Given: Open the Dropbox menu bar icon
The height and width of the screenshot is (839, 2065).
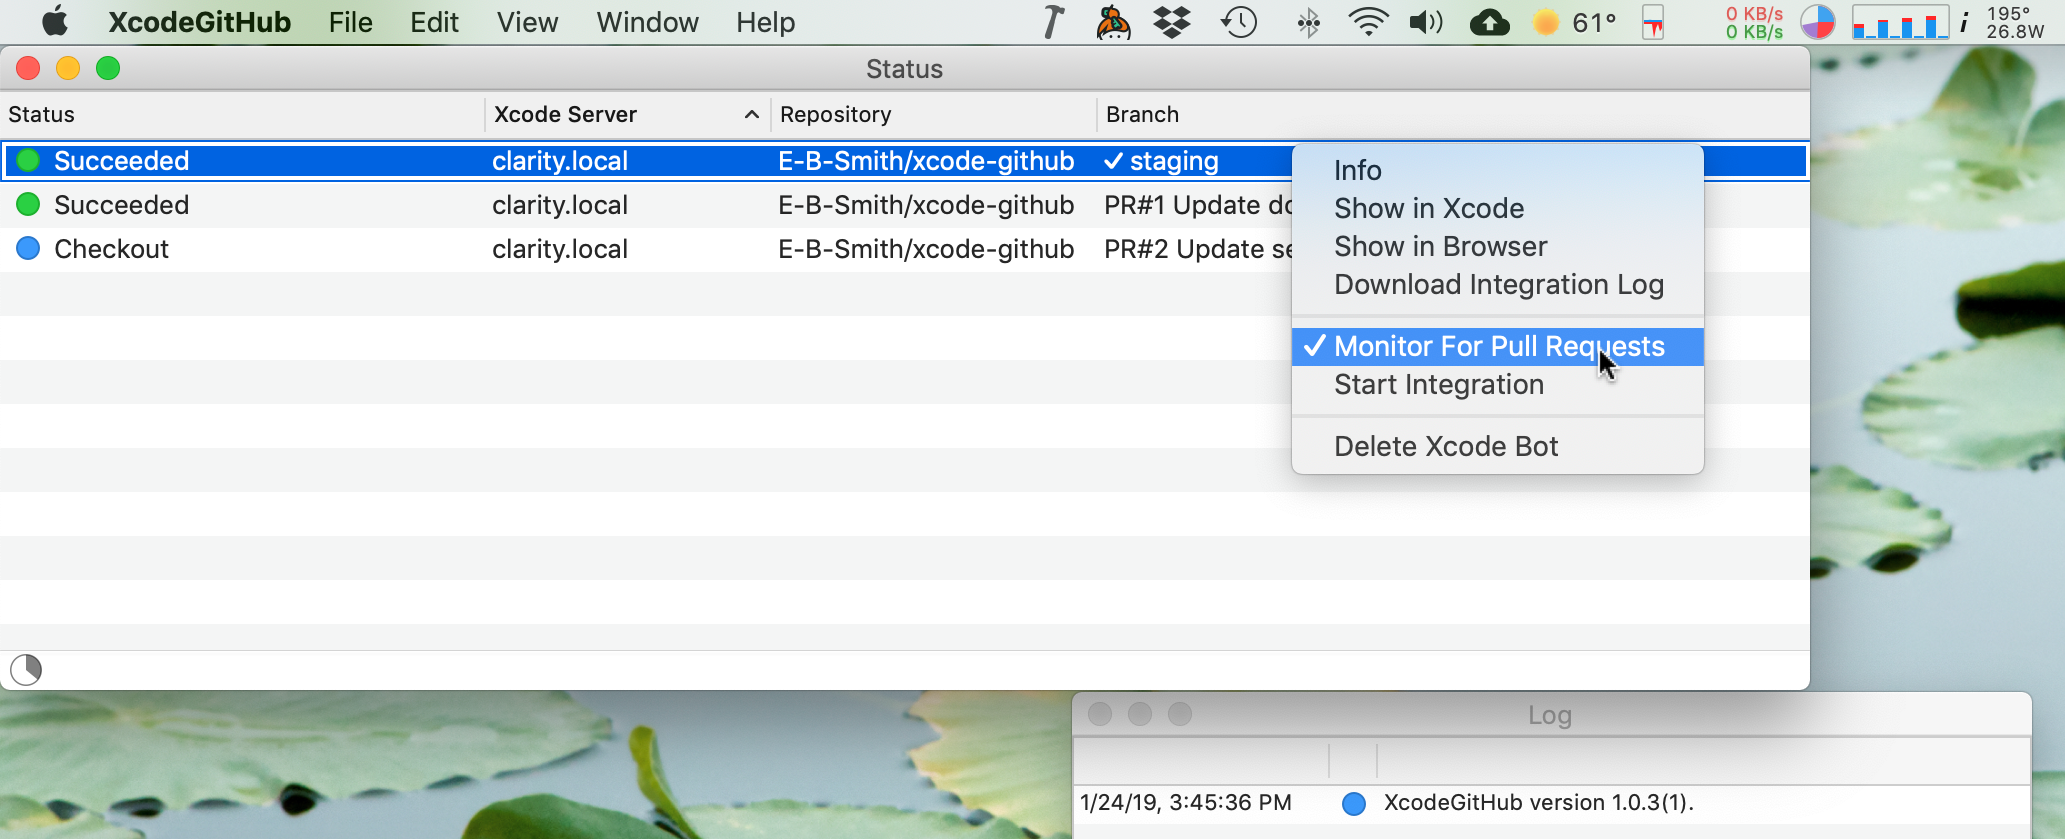Looking at the screenshot, I should [1171, 22].
